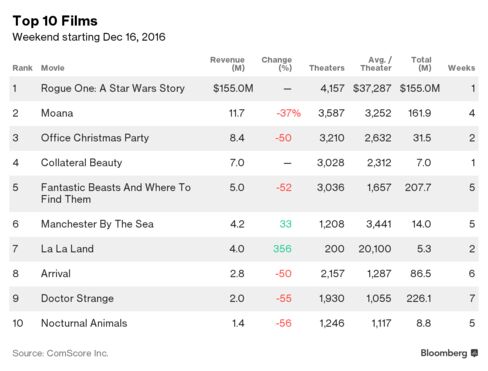This screenshot has height=371, width=488.
Task: Click Manchester By The Sea title
Action: click(x=97, y=224)
